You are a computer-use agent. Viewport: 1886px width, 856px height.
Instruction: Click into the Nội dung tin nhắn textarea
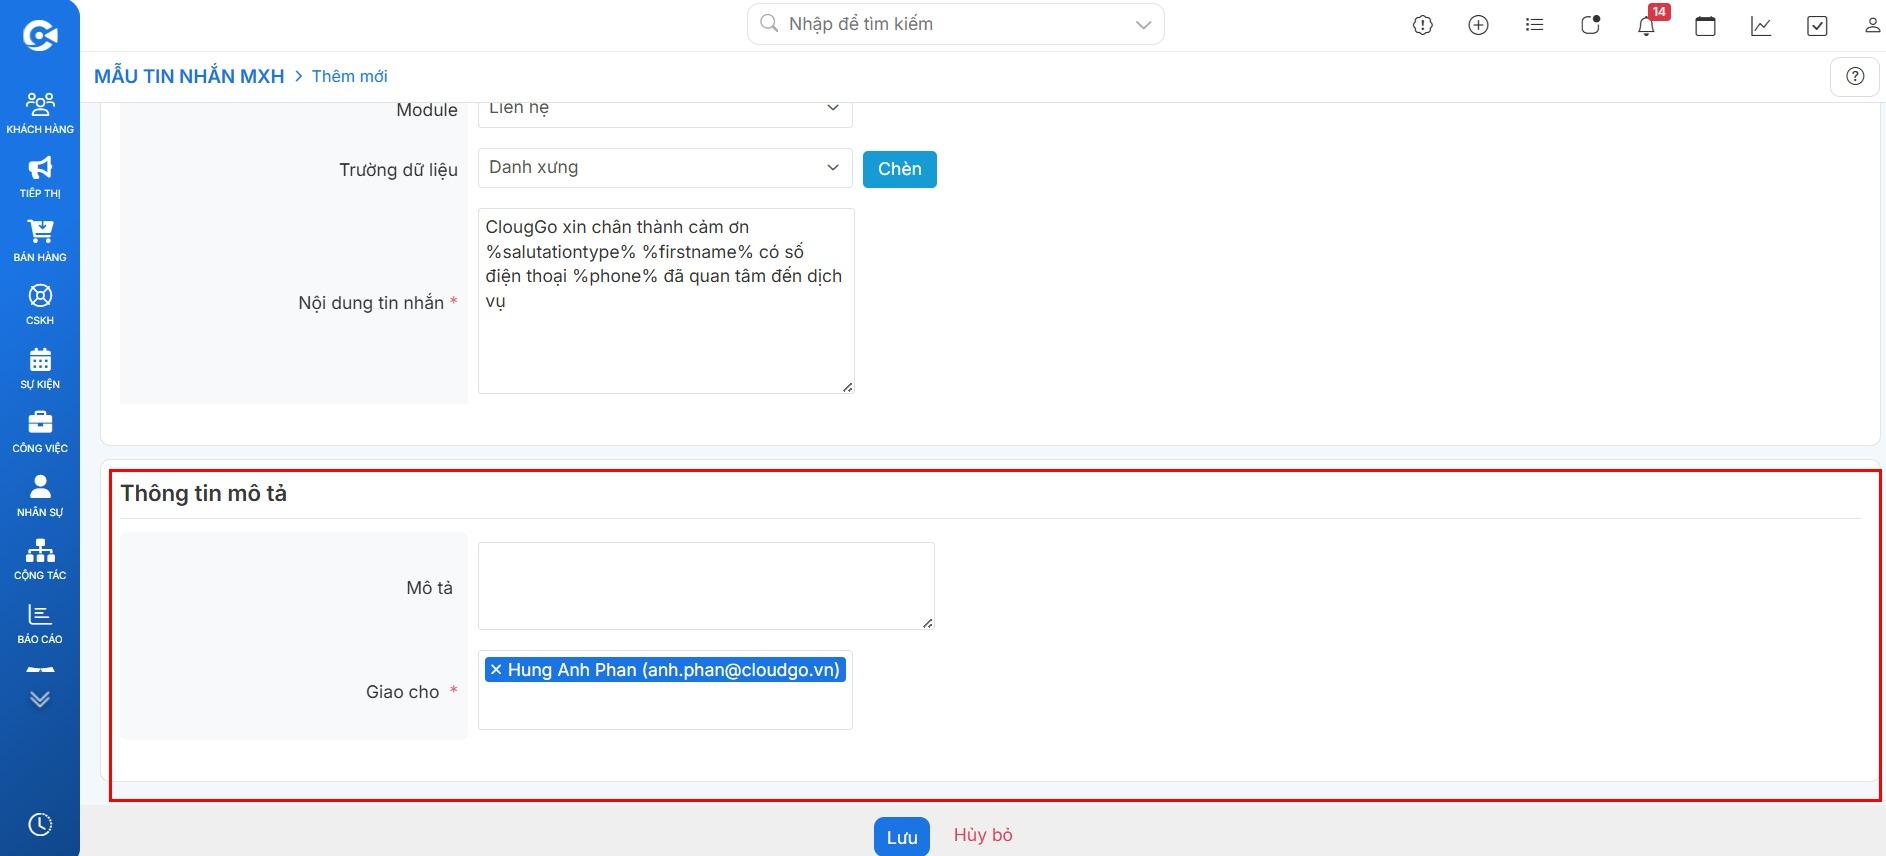666,301
